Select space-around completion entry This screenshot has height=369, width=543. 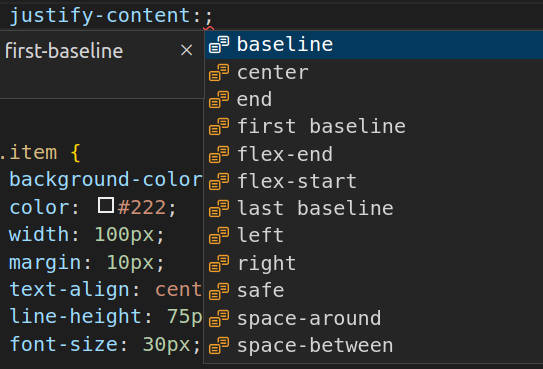(x=374, y=318)
